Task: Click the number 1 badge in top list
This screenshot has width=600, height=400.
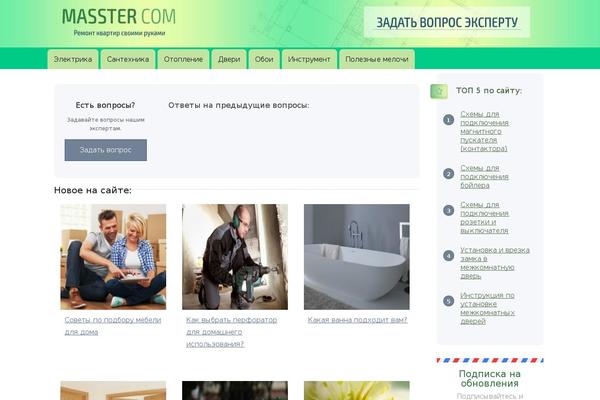Action: click(x=448, y=120)
